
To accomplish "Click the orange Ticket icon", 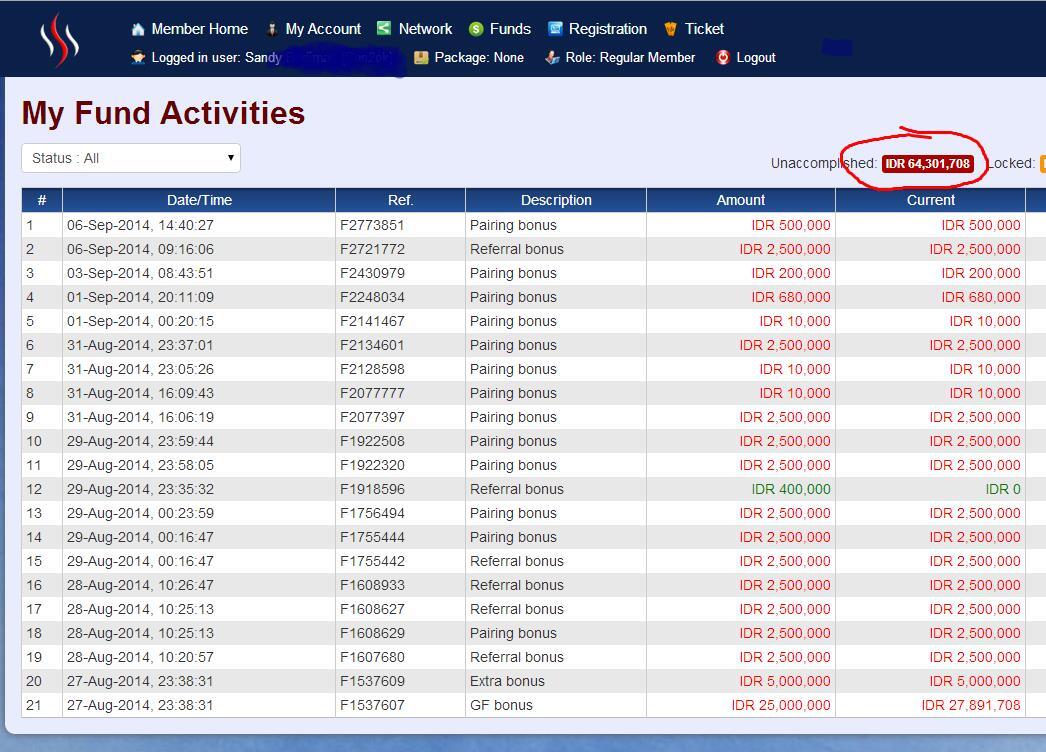I will click(670, 29).
